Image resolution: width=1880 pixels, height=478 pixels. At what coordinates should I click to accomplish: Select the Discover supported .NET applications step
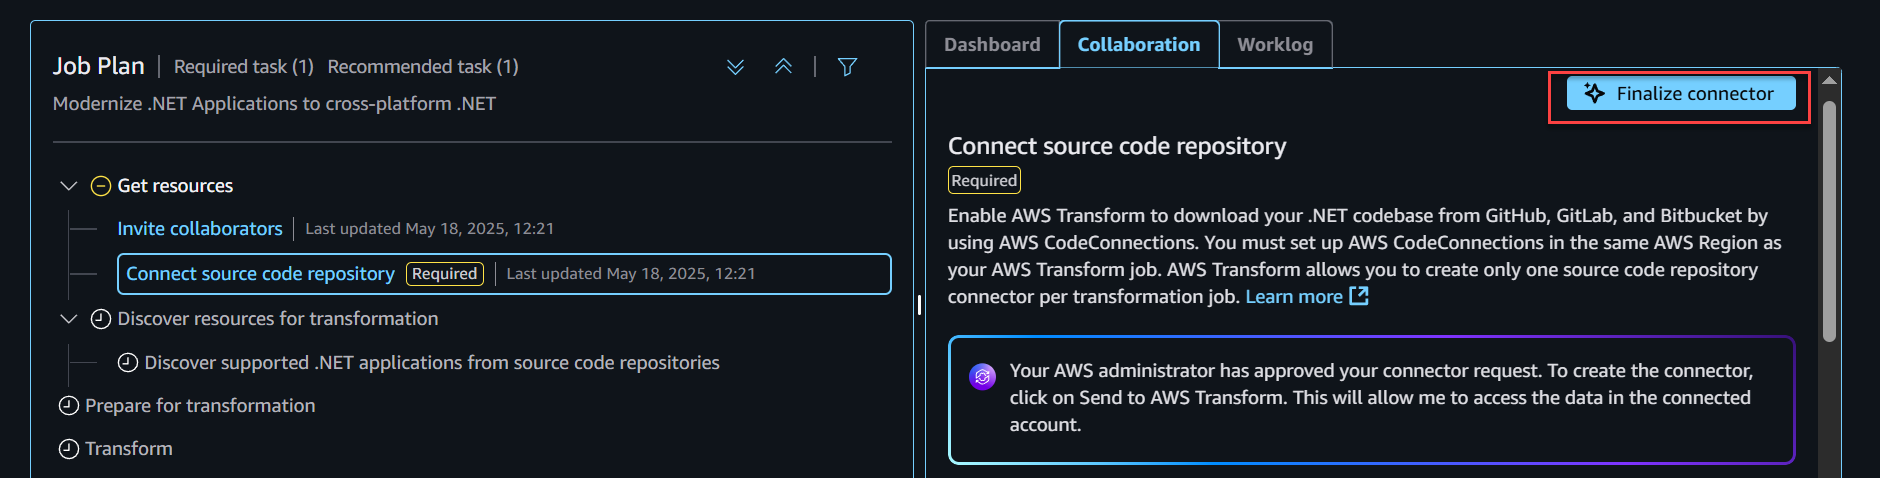(x=432, y=363)
